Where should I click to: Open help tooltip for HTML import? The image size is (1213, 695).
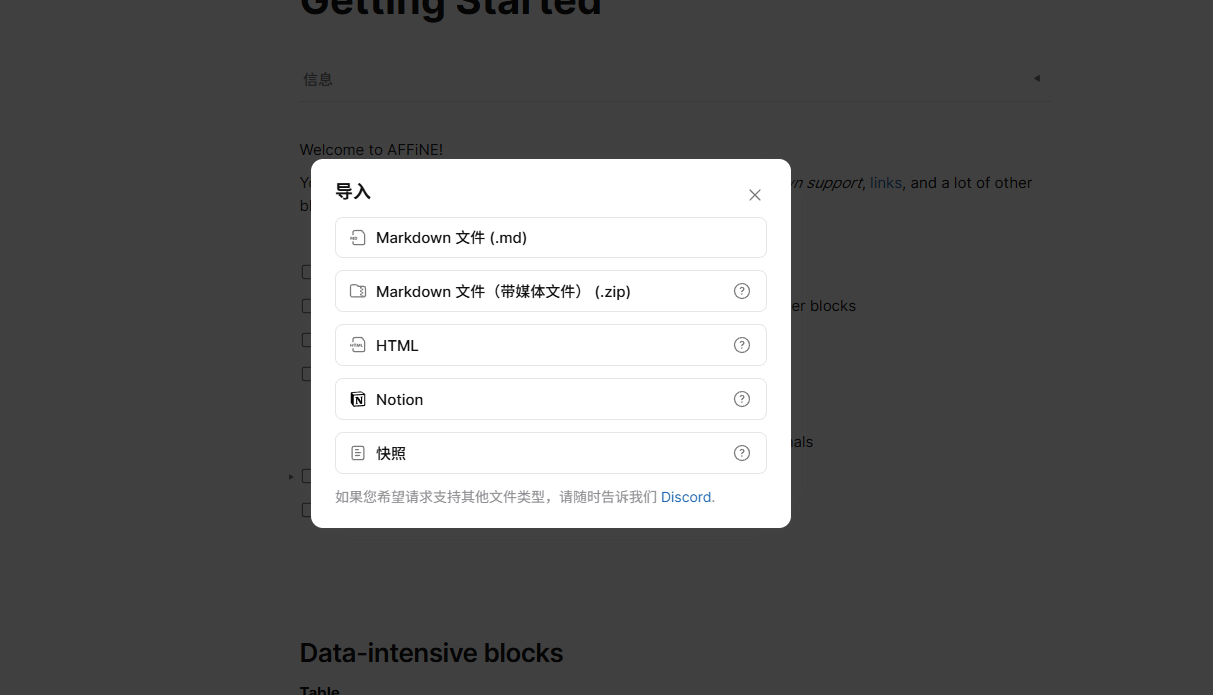[x=742, y=346]
